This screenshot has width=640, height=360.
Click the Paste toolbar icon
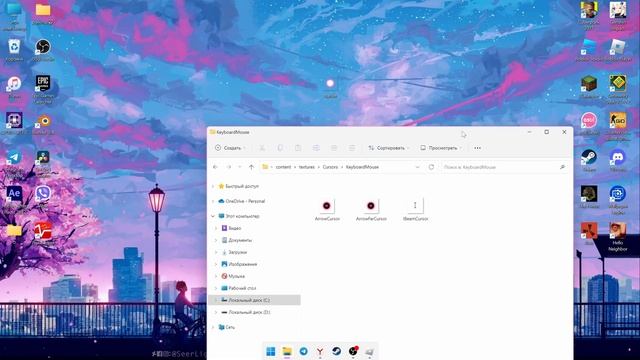point(298,148)
